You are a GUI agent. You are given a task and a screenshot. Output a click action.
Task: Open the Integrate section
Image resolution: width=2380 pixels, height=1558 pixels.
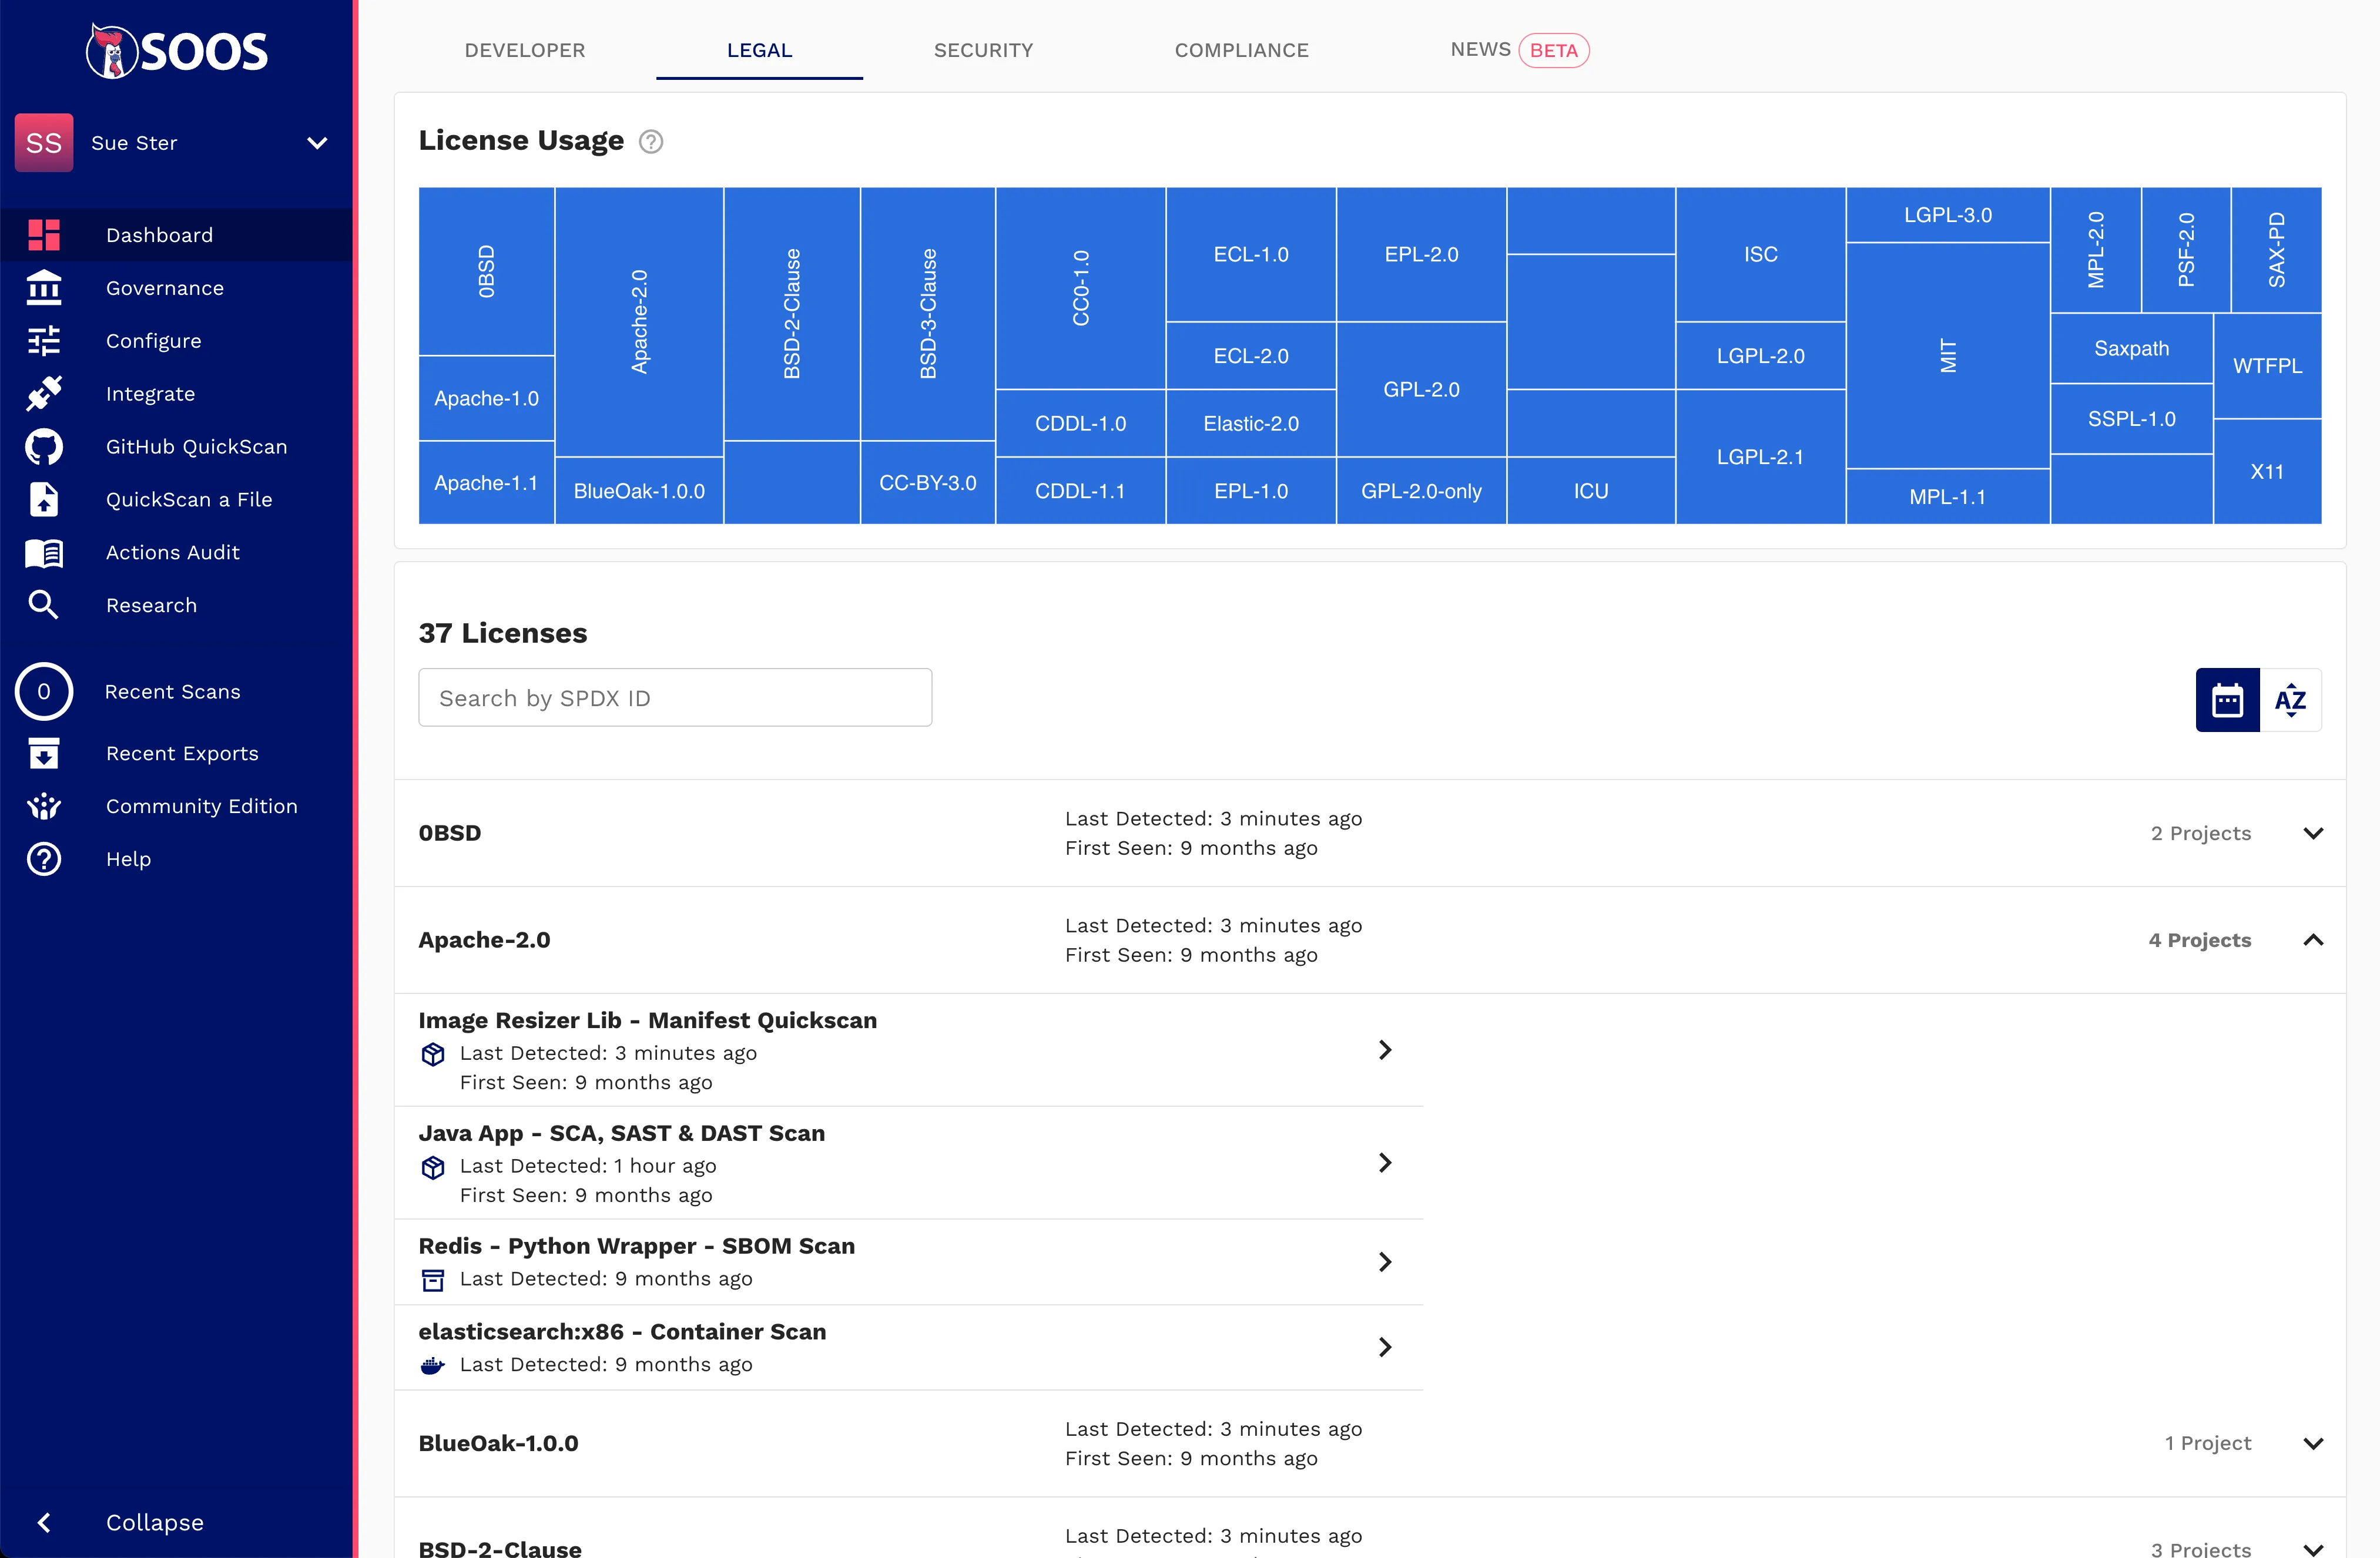click(x=150, y=393)
